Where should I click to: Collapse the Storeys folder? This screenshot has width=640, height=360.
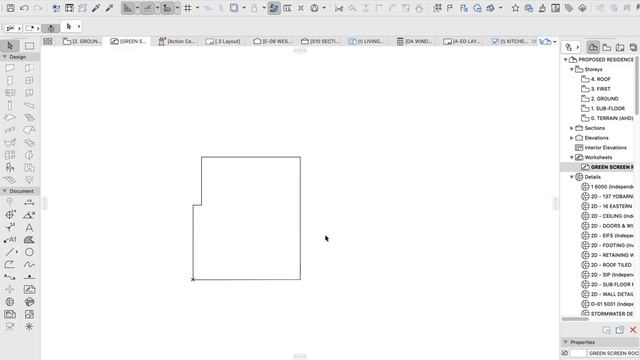[572, 69]
